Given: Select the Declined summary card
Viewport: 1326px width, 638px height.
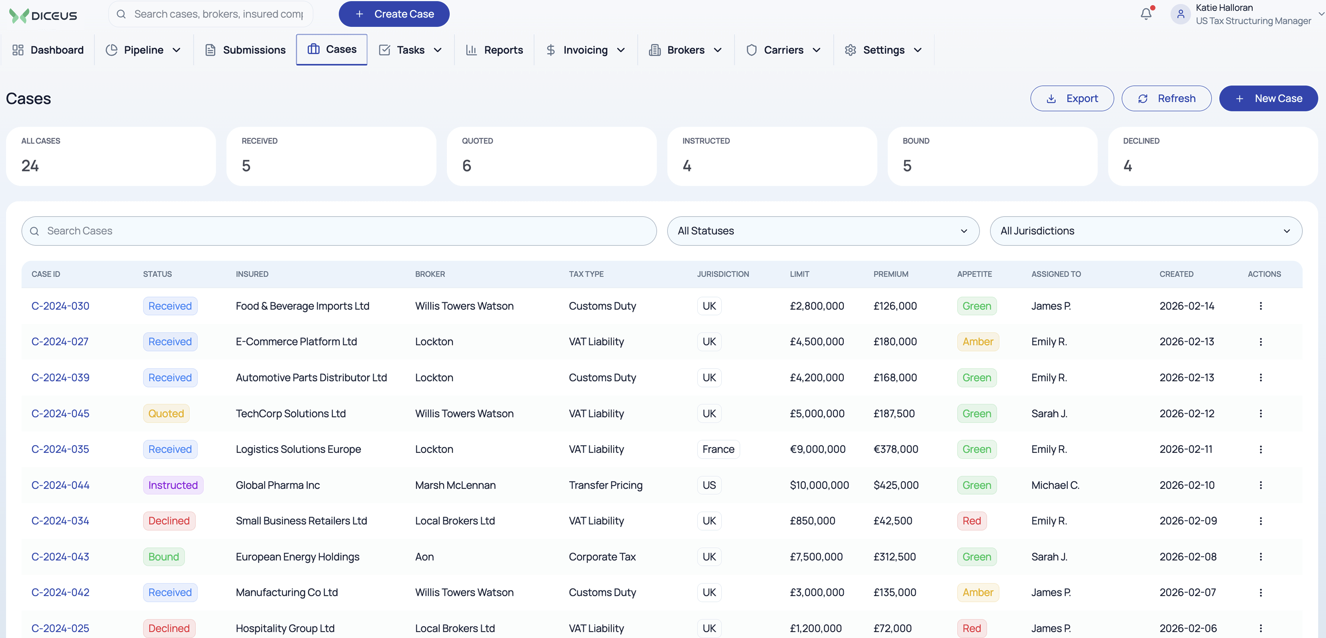Looking at the screenshot, I should (x=1213, y=156).
